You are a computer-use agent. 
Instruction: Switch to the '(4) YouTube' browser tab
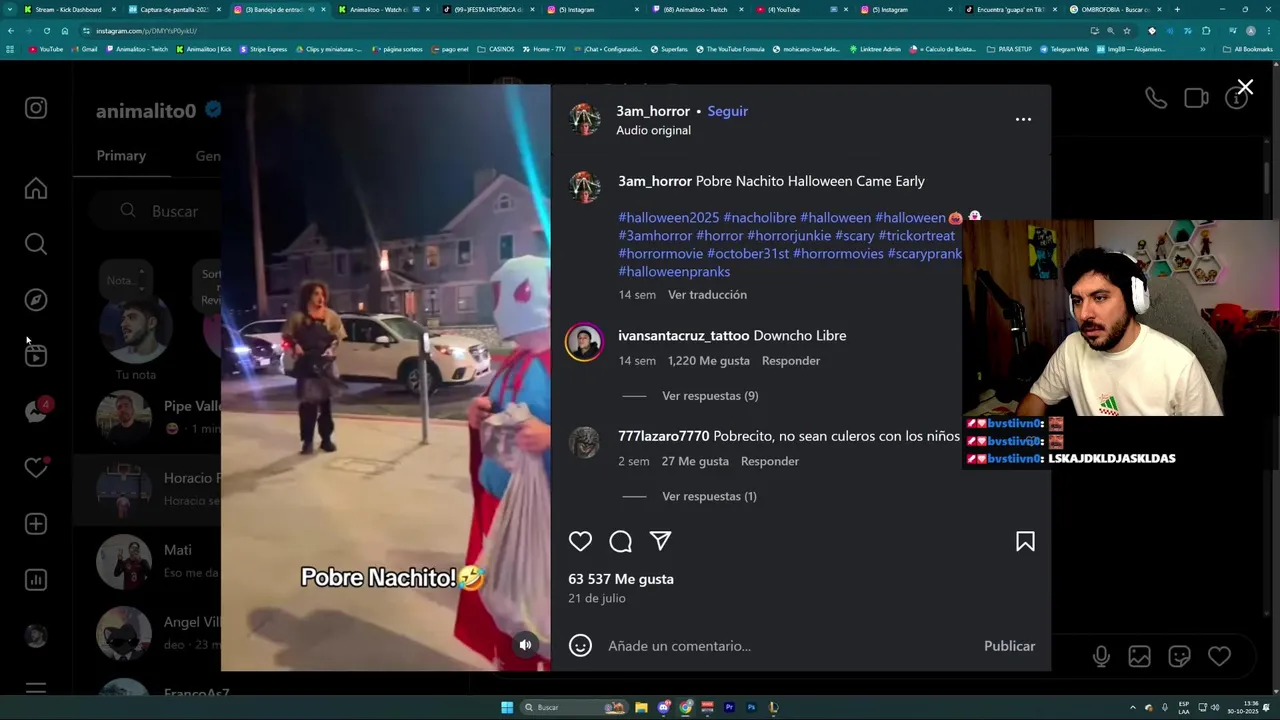784,9
